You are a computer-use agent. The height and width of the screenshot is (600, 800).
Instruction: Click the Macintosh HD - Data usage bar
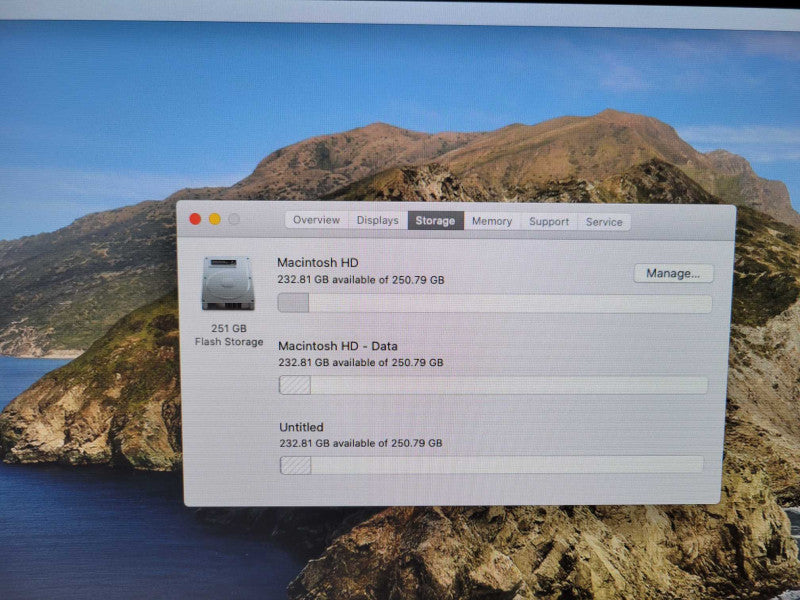coord(493,385)
